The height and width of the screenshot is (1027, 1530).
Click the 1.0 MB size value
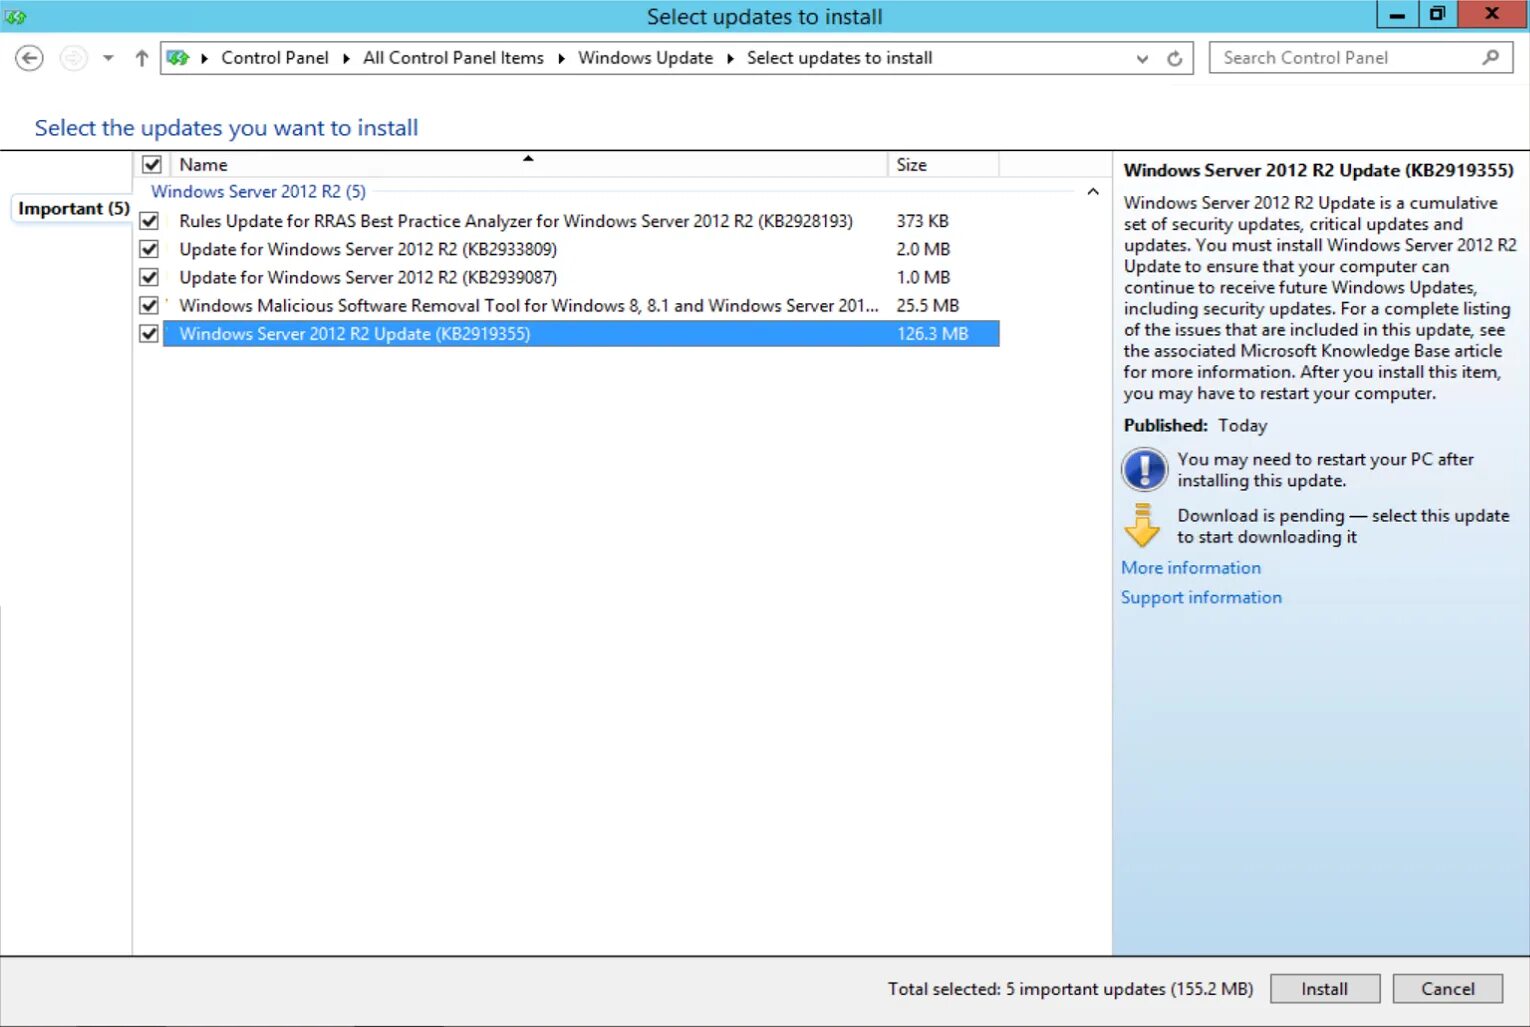(x=923, y=277)
